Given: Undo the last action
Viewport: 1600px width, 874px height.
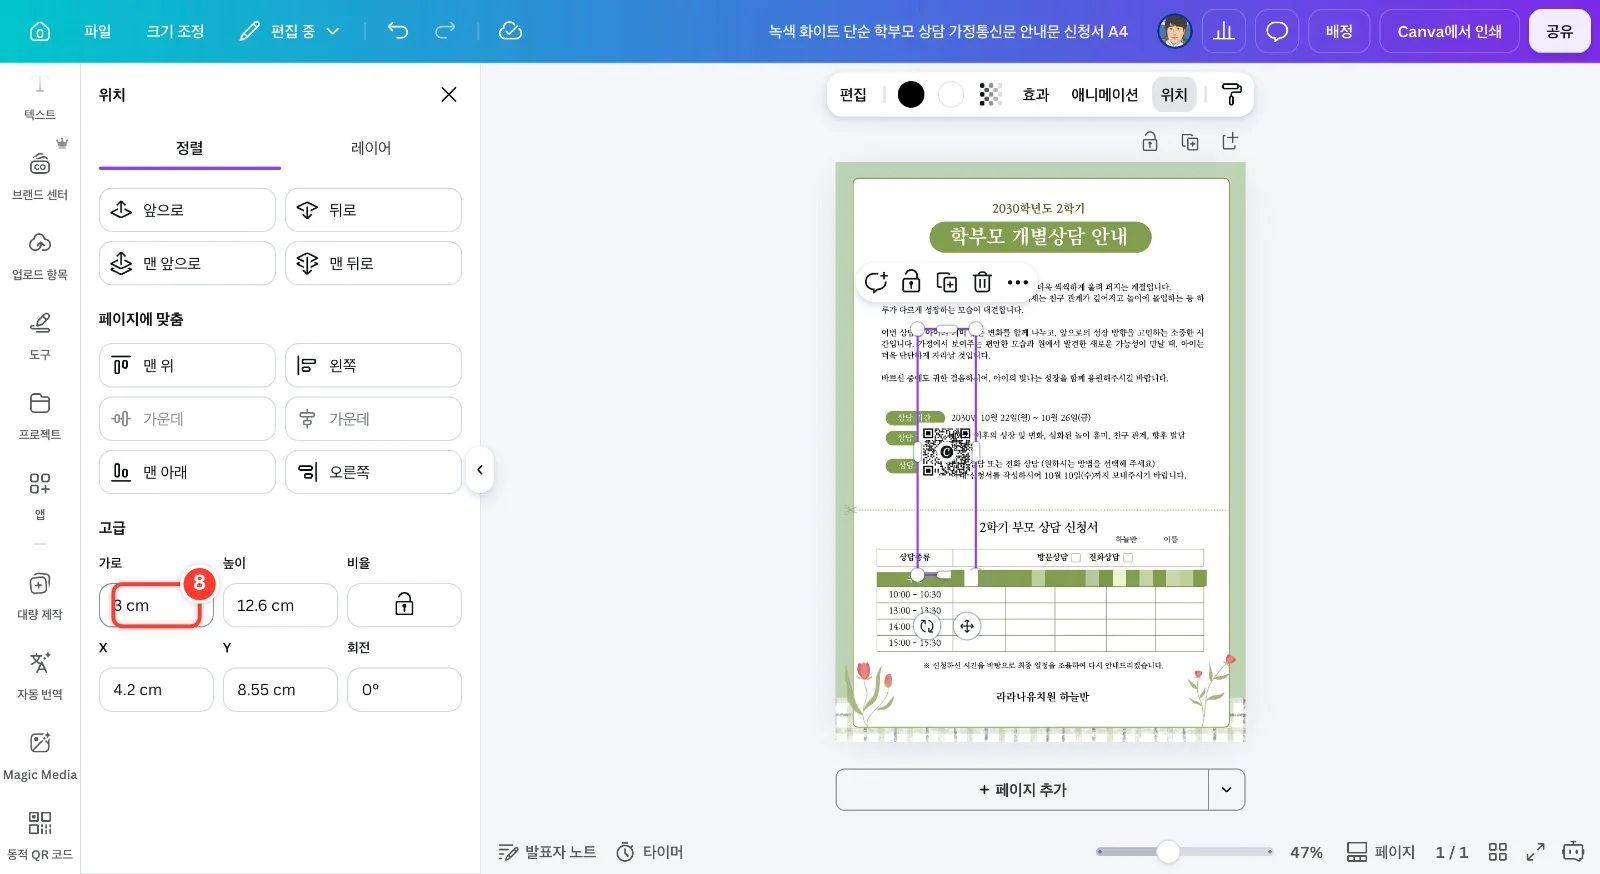Looking at the screenshot, I should pyautogui.click(x=398, y=31).
